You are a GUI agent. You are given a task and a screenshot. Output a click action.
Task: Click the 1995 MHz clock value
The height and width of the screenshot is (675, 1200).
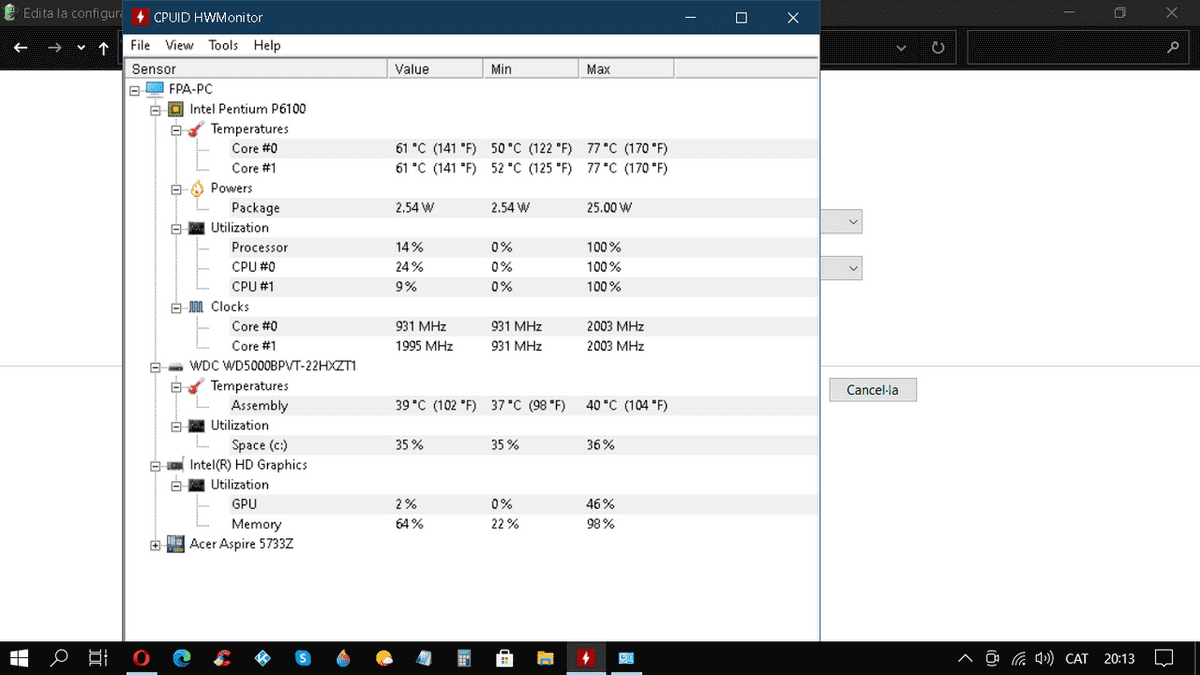pos(424,346)
